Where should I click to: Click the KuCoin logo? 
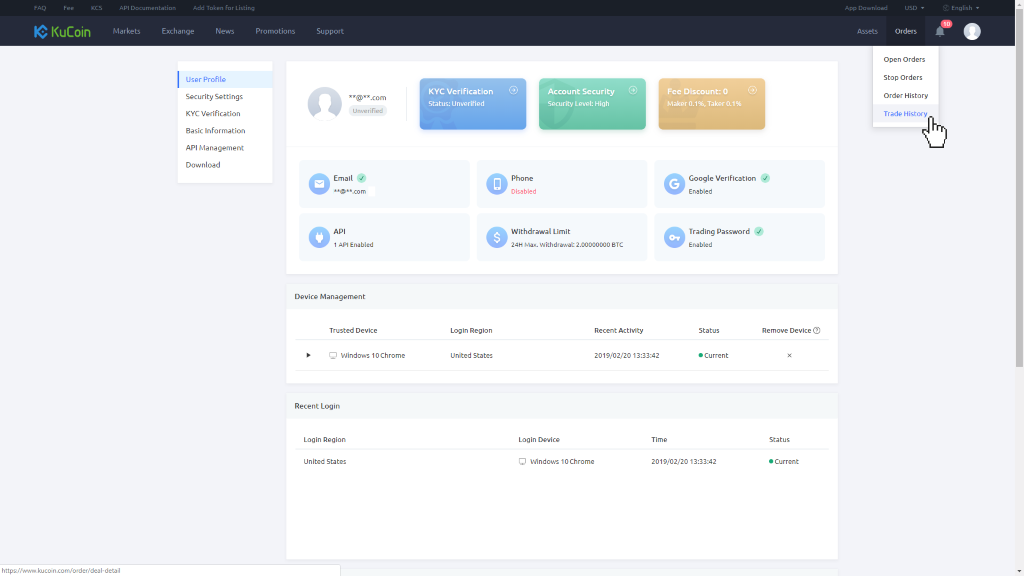point(62,31)
